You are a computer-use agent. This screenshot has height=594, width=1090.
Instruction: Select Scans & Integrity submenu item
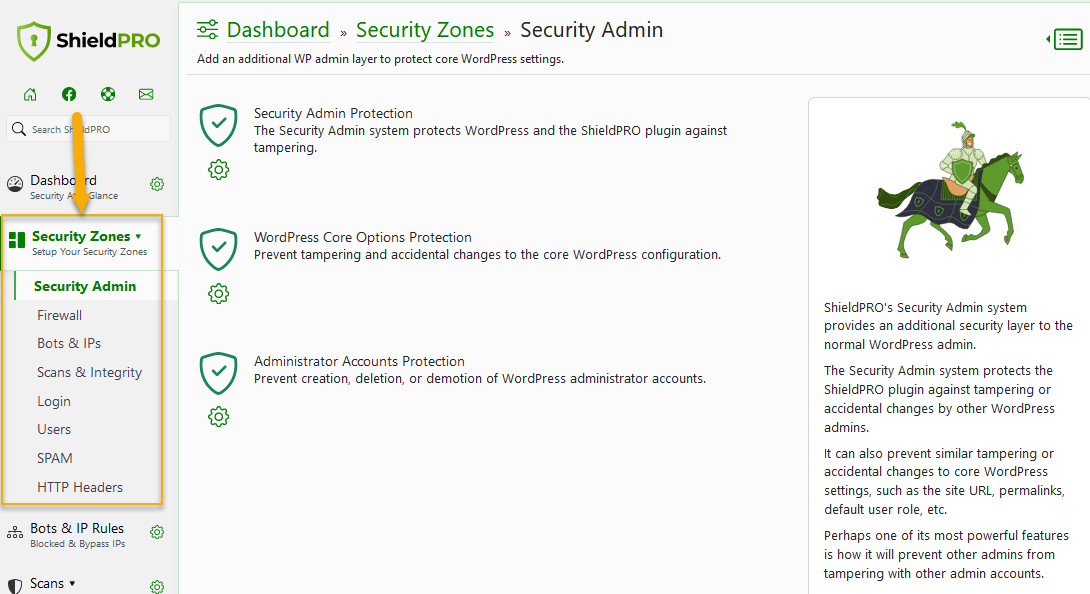[x=89, y=373]
